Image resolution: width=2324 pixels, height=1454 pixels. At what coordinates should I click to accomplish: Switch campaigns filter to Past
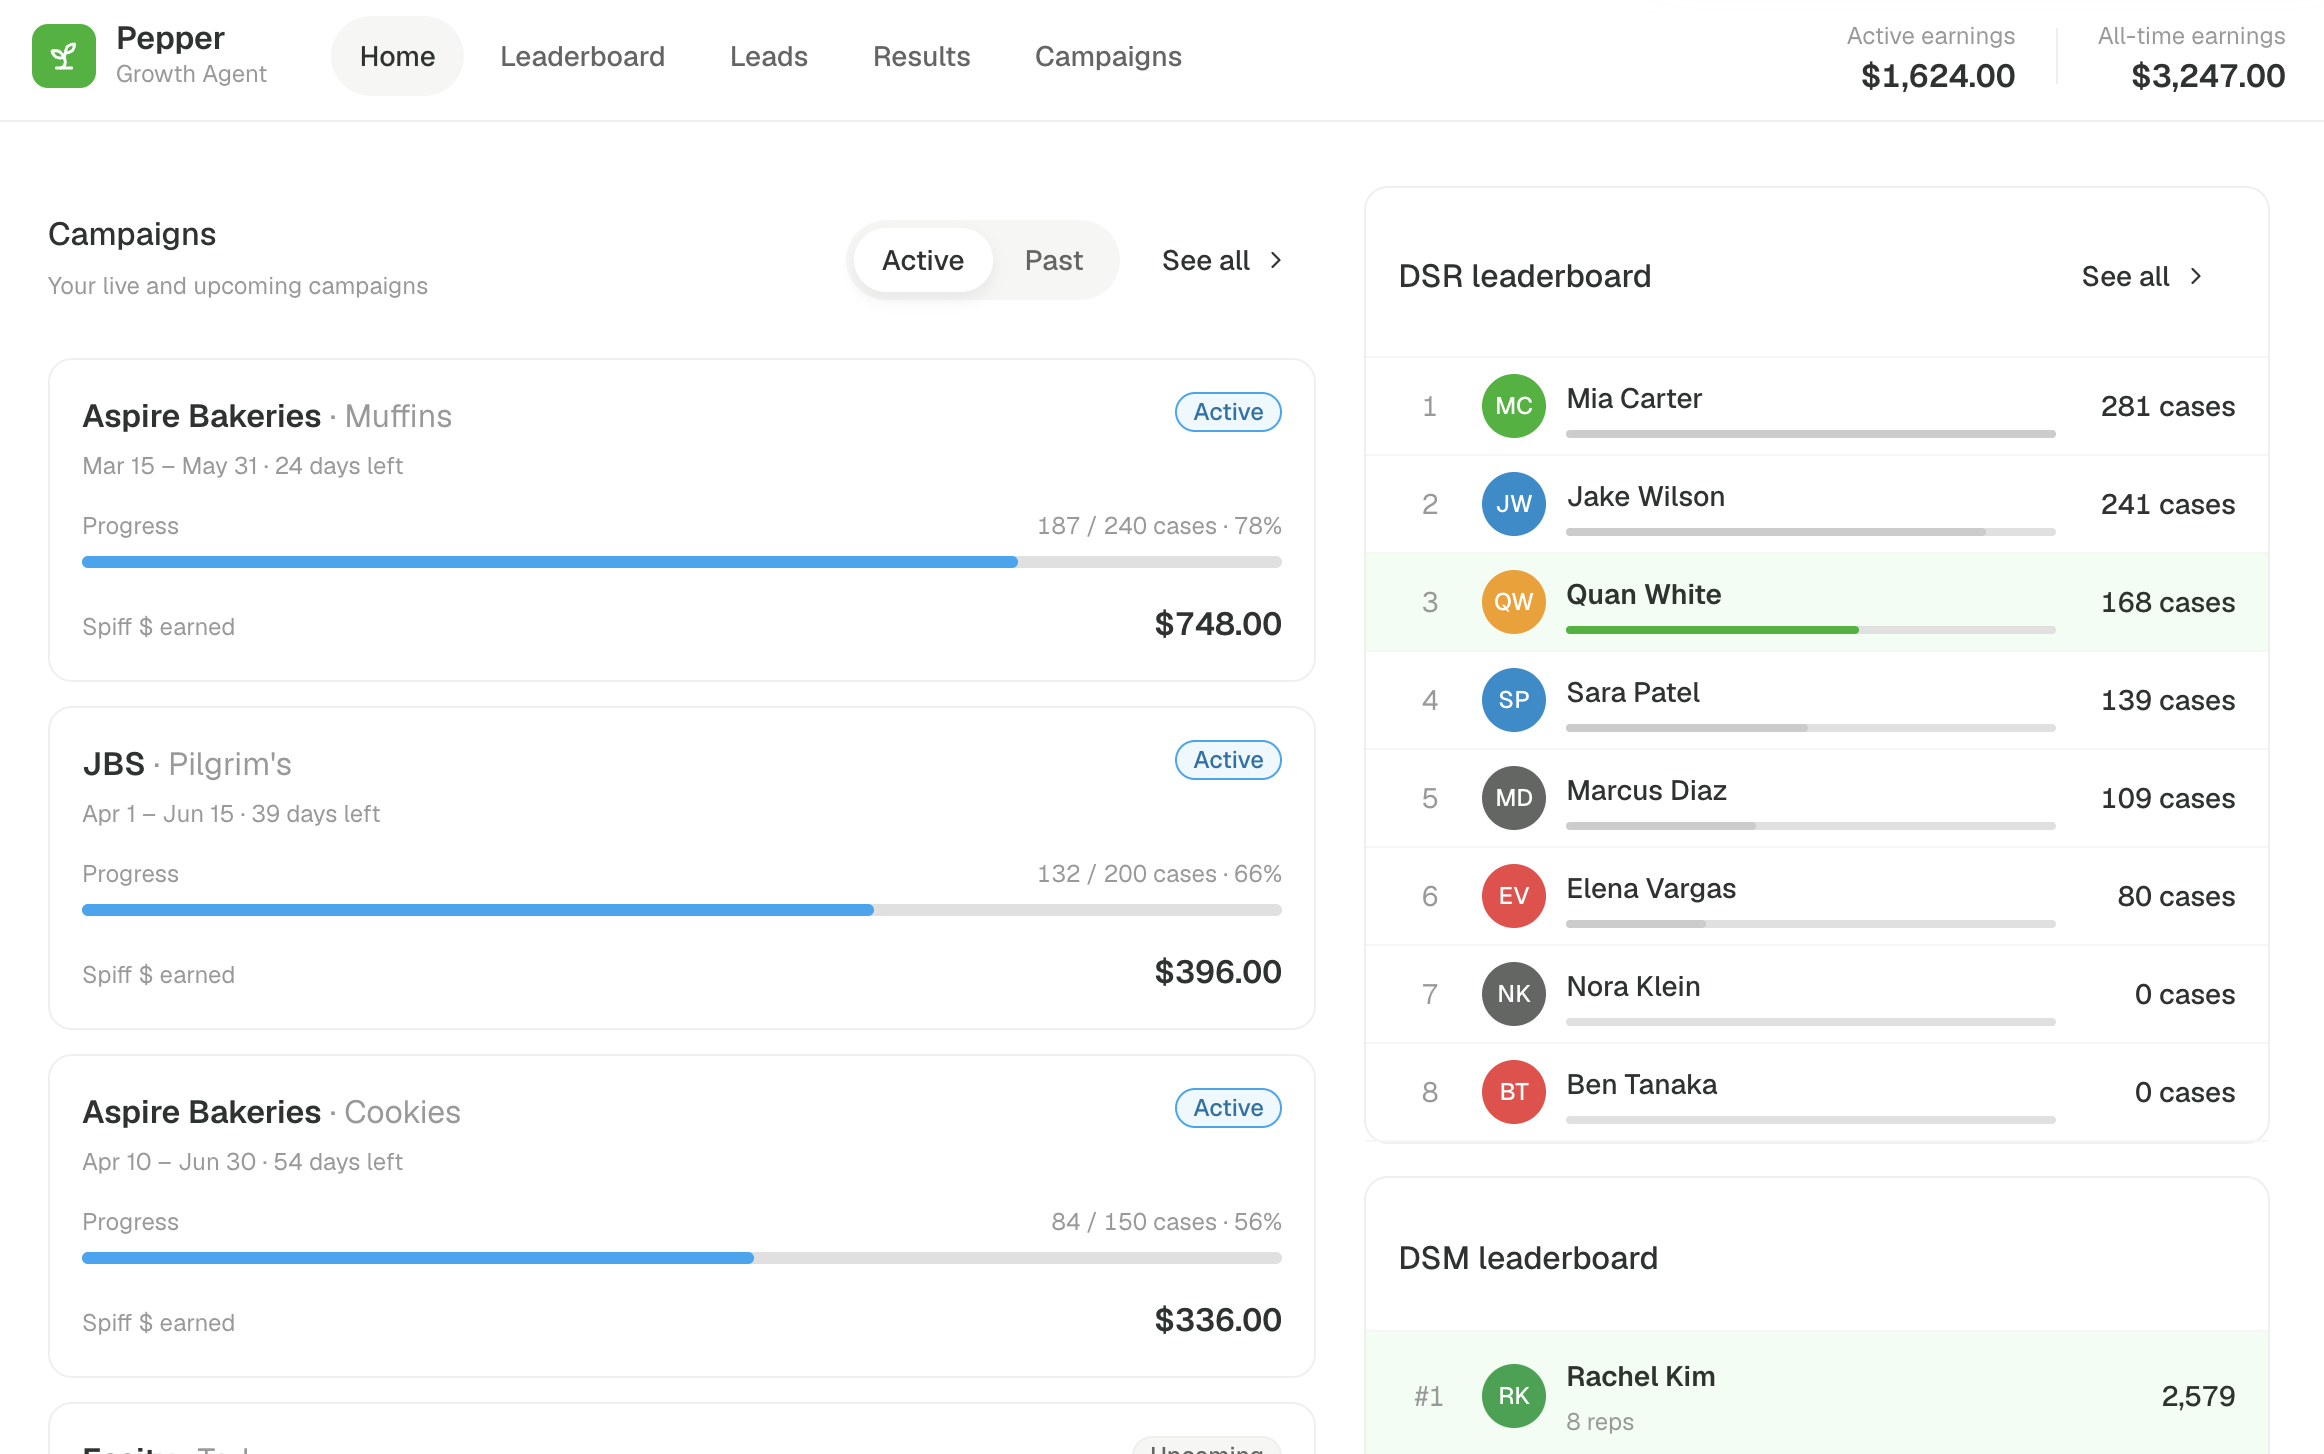1054,260
